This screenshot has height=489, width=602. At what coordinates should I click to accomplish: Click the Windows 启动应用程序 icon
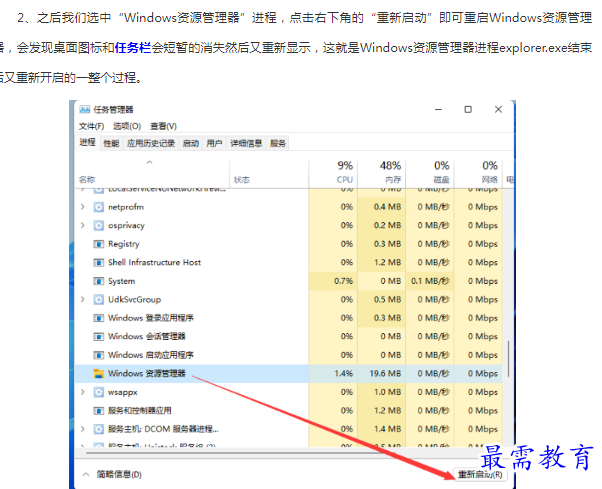99,355
